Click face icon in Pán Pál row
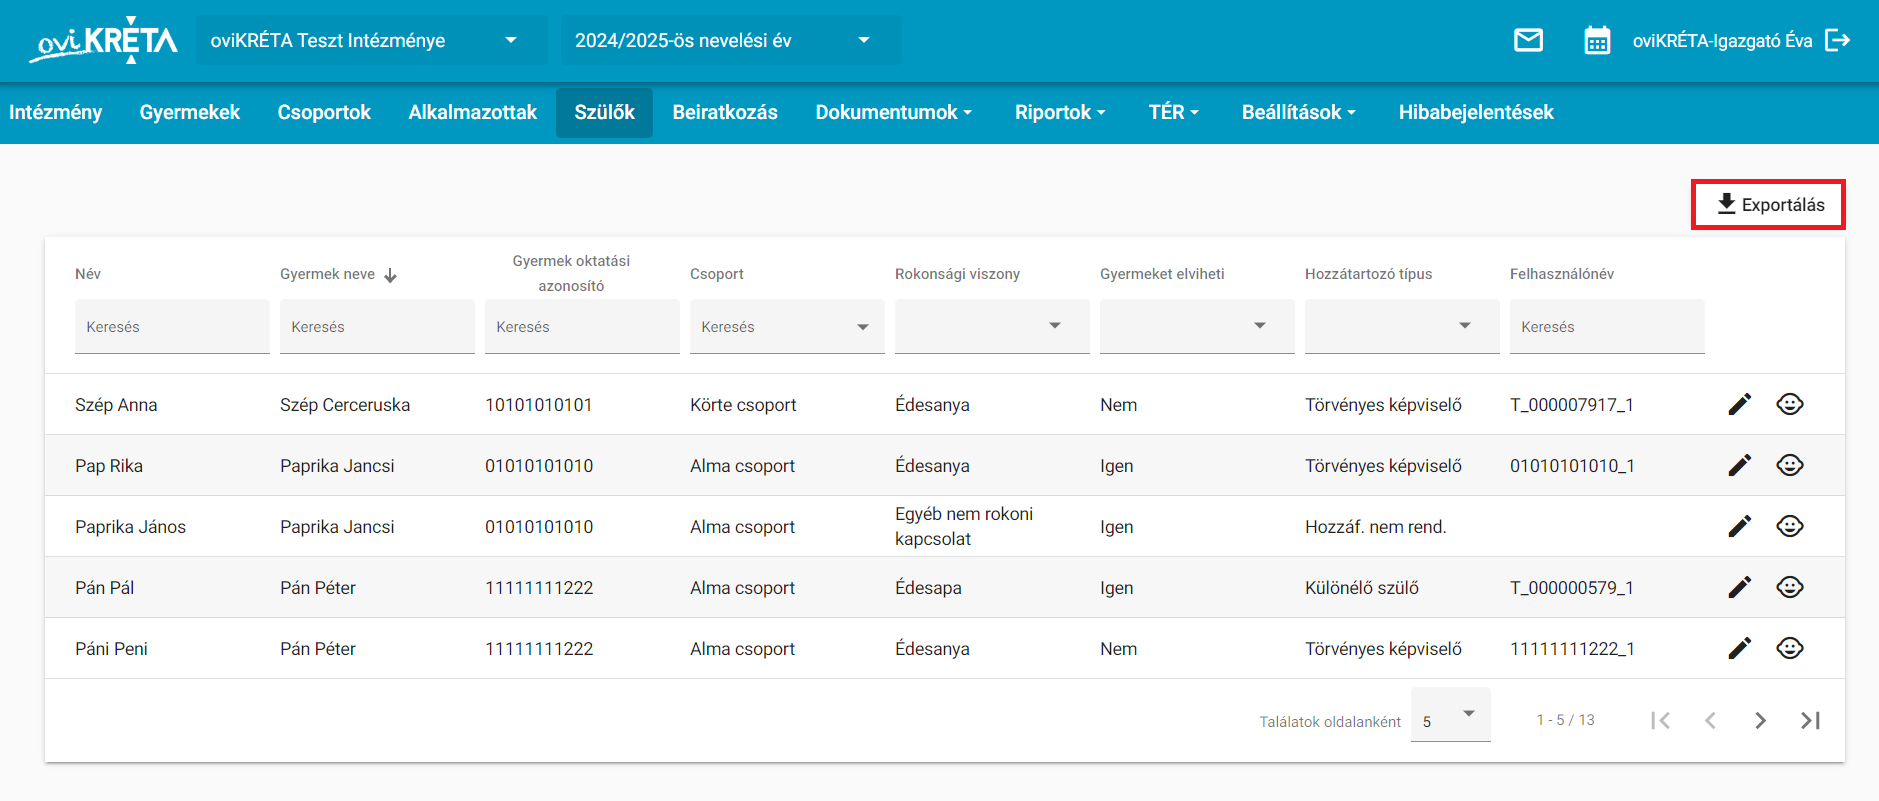 pos(1790,587)
